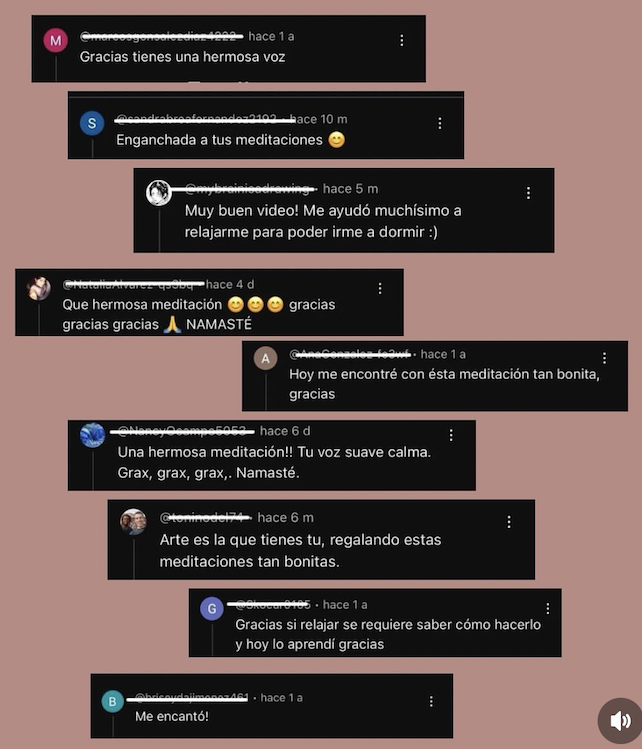Select the 'Me encantó!' comment text
Screen dimensions: 642x749
172,716
